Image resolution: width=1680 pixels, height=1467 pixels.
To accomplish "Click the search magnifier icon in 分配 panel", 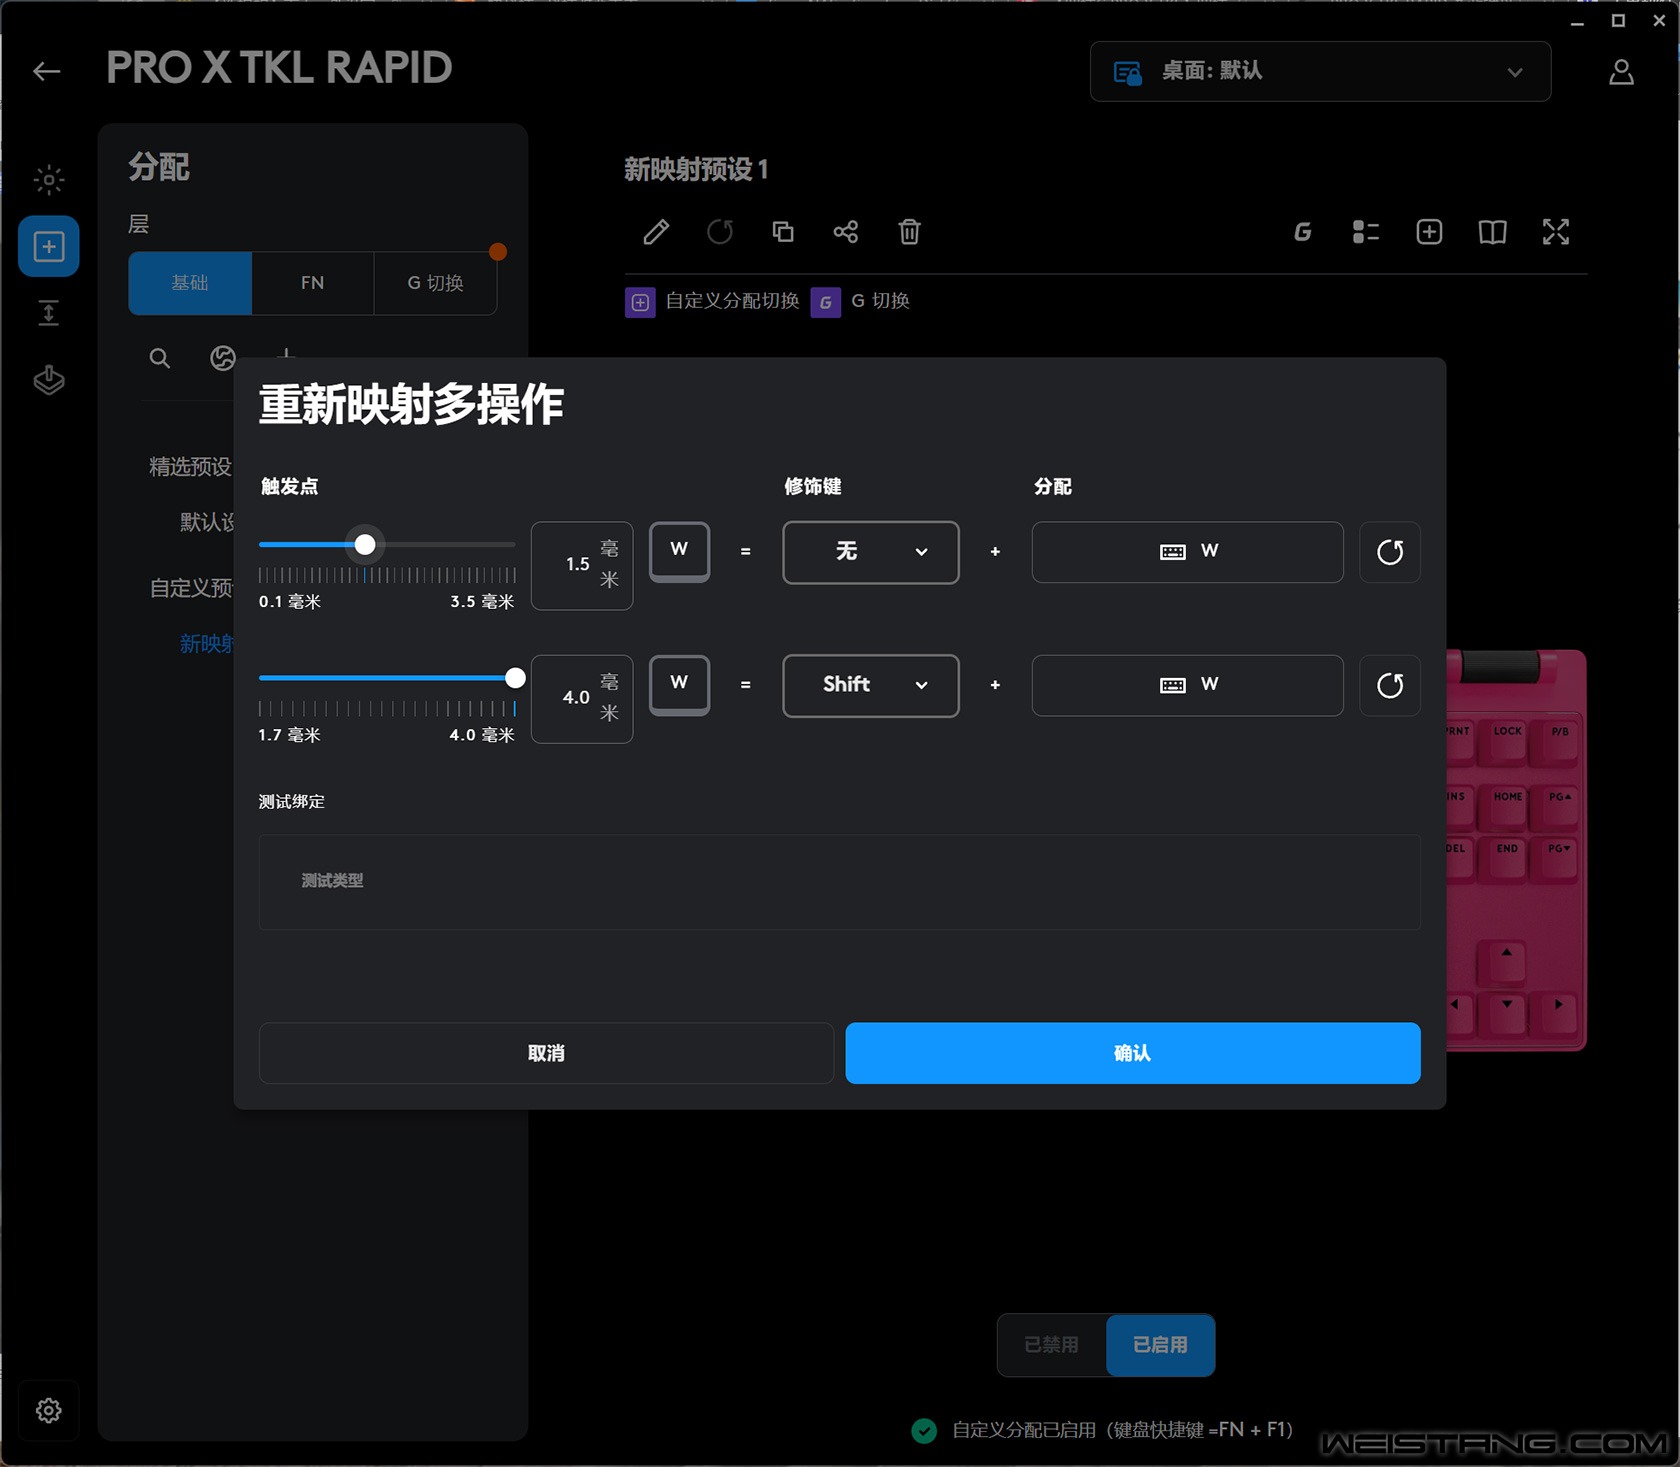I will coord(160,358).
